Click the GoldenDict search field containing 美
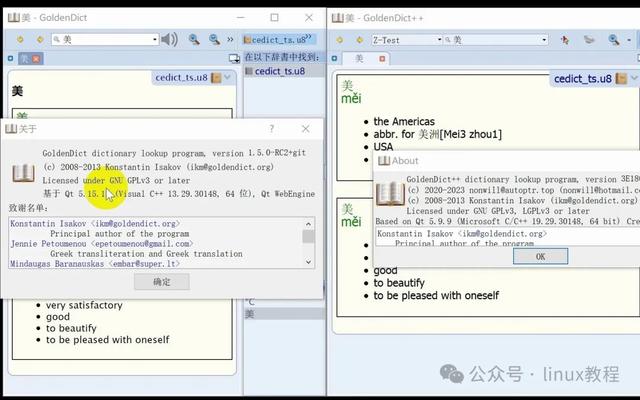The image size is (640, 400). pos(104,40)
